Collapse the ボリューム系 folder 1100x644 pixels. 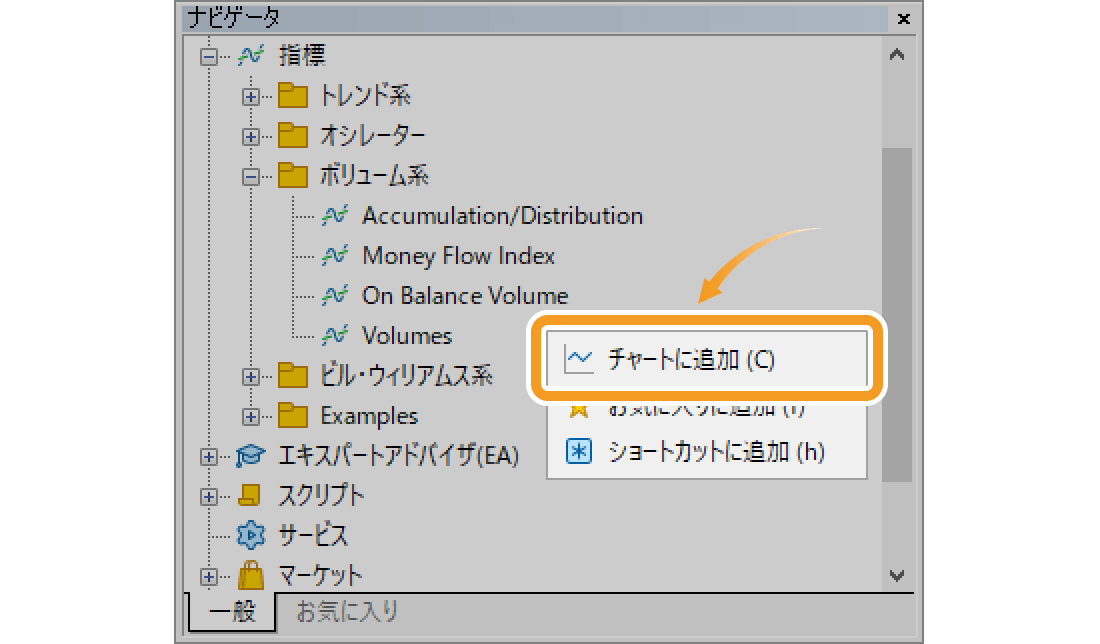click(x=250, y=176)
